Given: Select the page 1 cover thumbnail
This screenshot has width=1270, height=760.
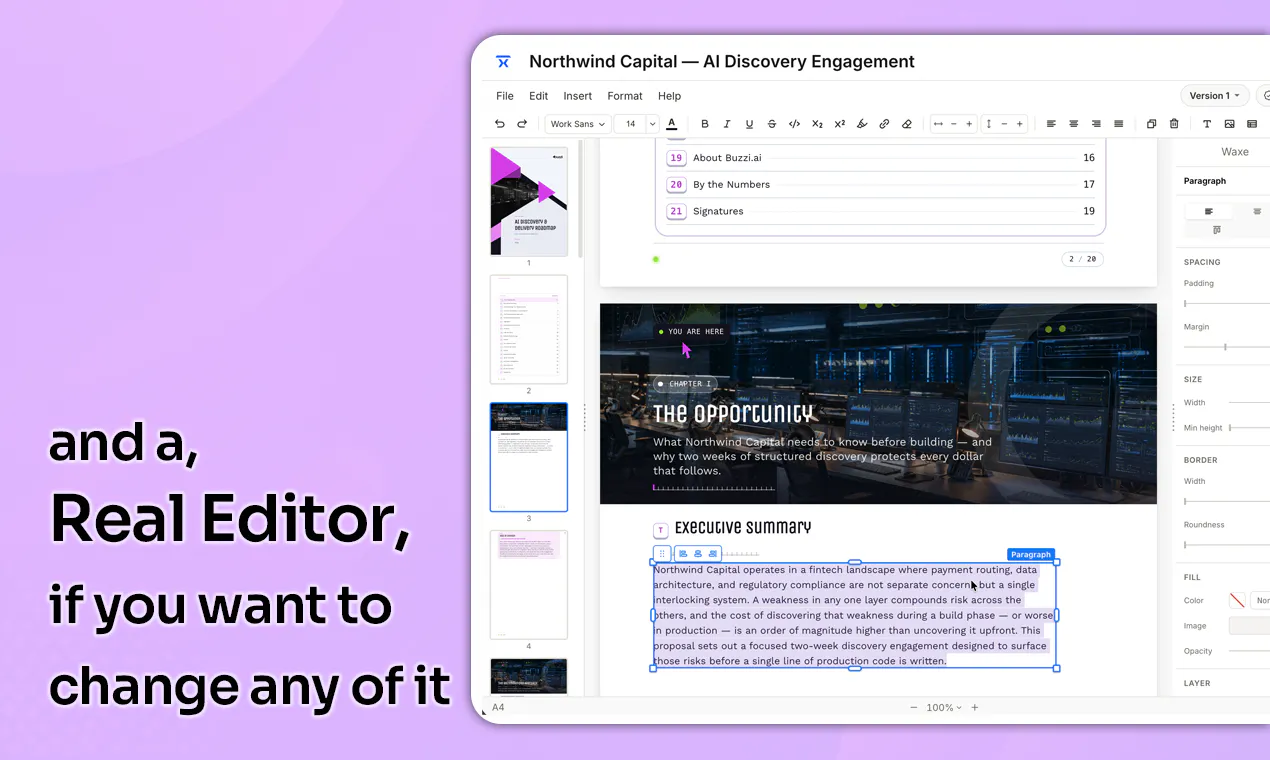Looking at the screenshot, I should tap(529, 201).
